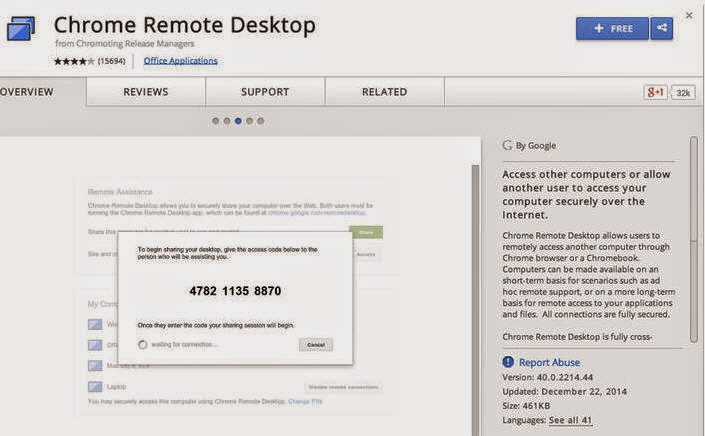Click the third computer icon in My Computers
The image size is (705, 436).
[x=95, y=366]
